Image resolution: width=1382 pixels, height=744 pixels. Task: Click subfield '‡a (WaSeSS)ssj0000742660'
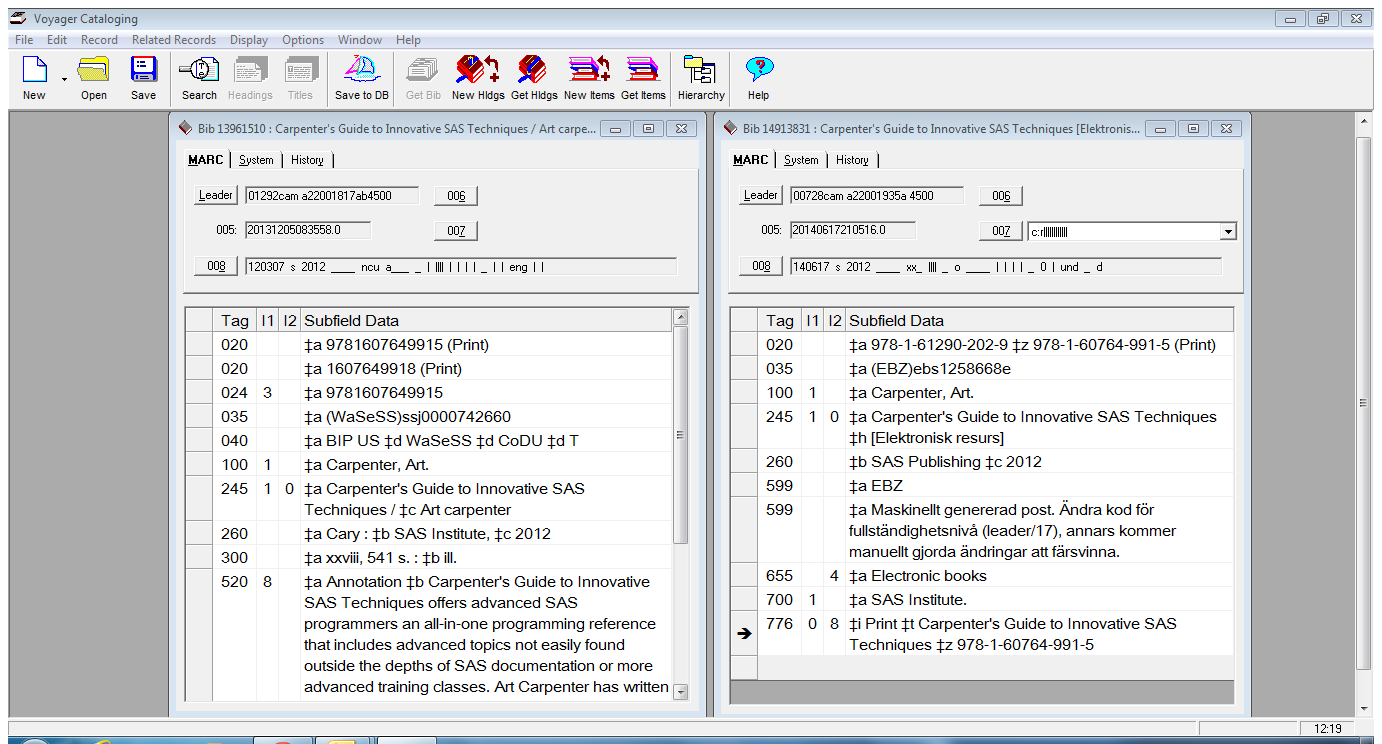[x=408, y=417]
